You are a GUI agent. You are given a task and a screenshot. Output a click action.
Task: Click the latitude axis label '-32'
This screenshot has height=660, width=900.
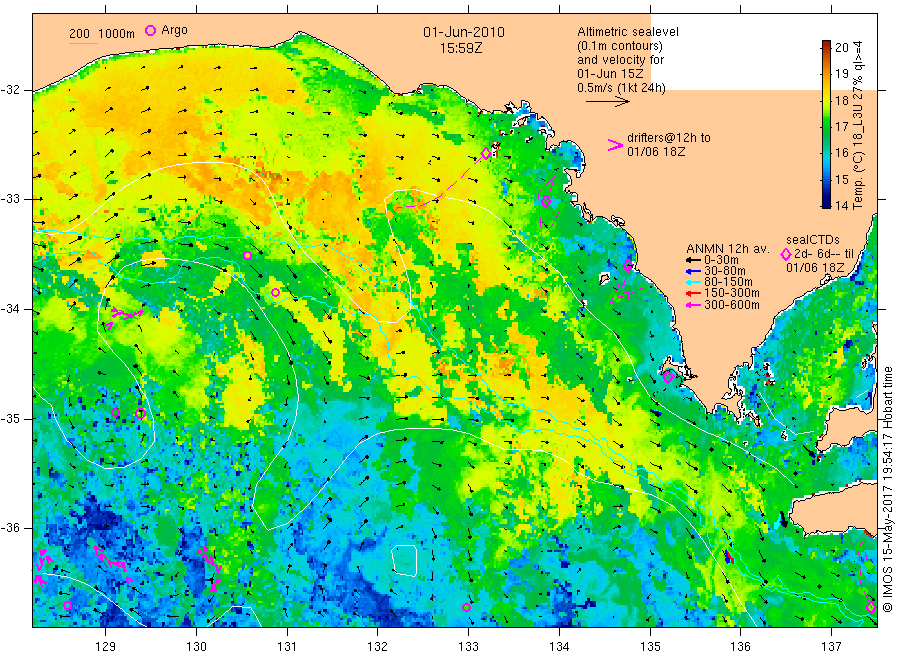[10, 91]
